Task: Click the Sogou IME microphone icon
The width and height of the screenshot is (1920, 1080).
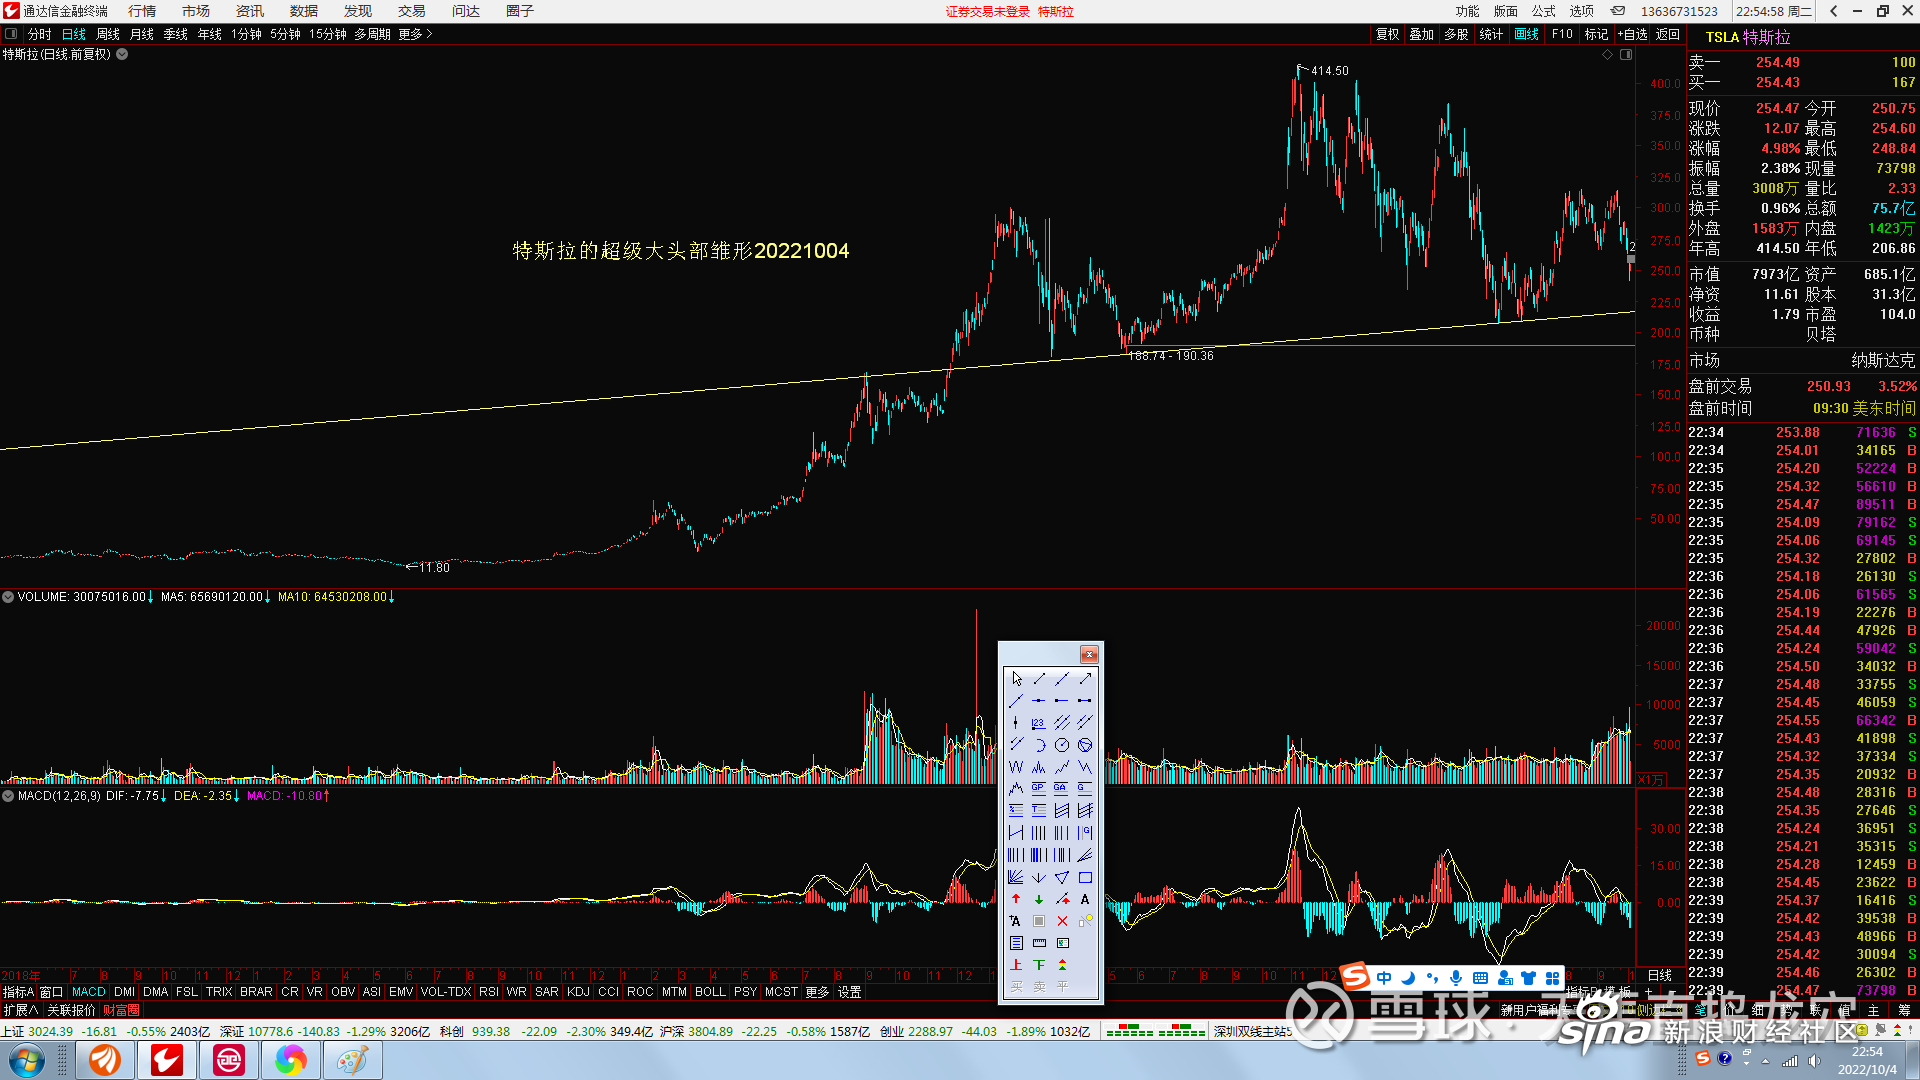Action: coord(1456,977)
